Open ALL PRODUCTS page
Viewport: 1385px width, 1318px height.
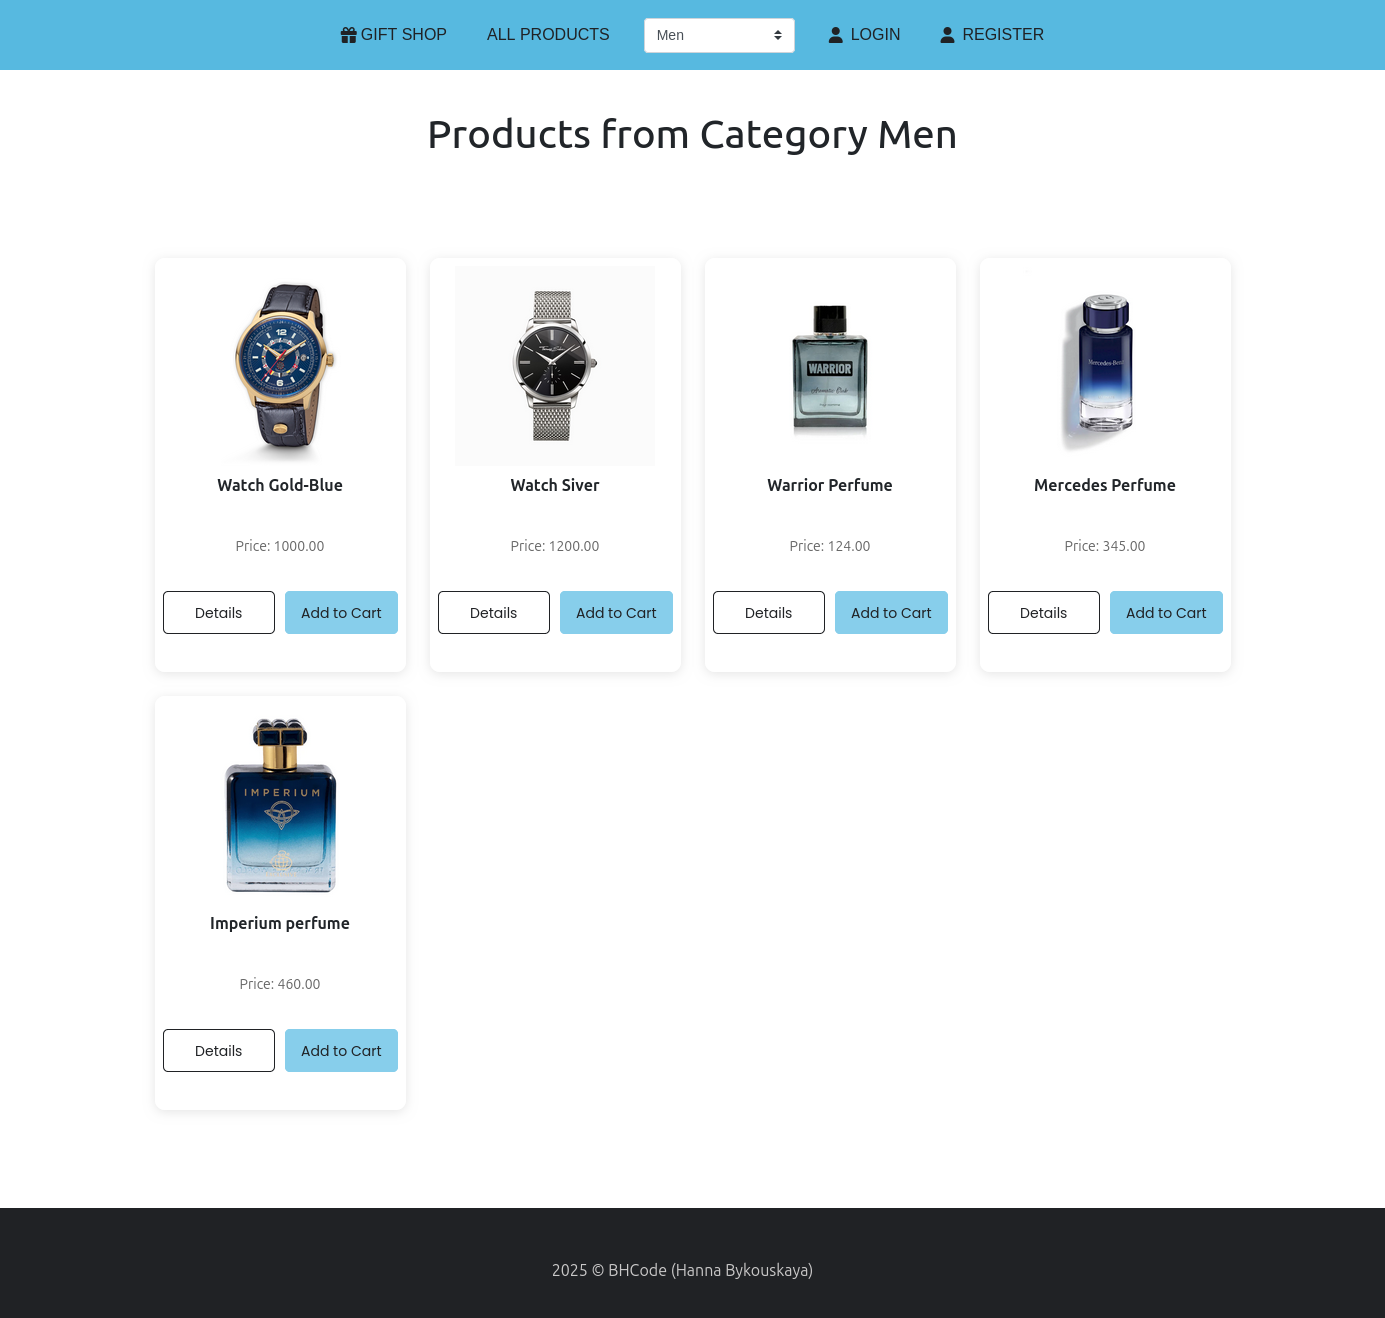(548, 35)
